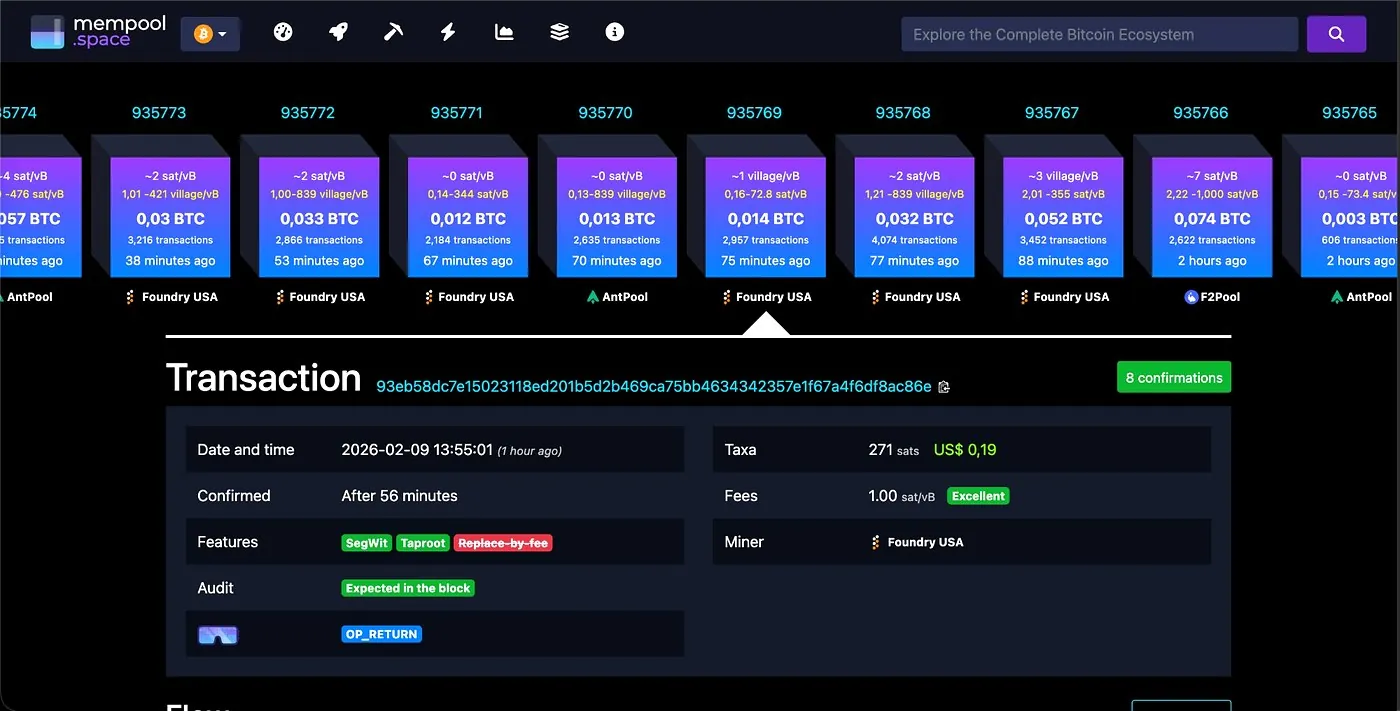Click the Taproot feature label
This screenshot has width=1400, height=711.
click(422, 542)
